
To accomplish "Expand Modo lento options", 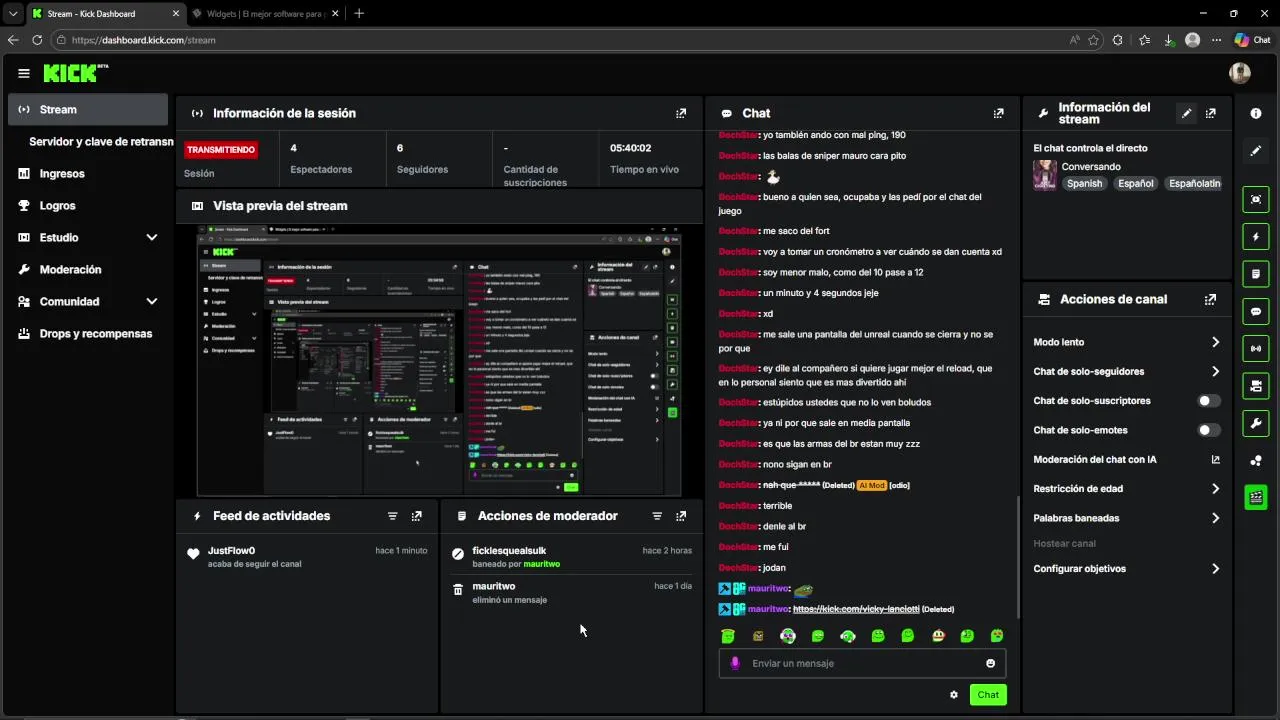I will click(x=1215, y=342).
